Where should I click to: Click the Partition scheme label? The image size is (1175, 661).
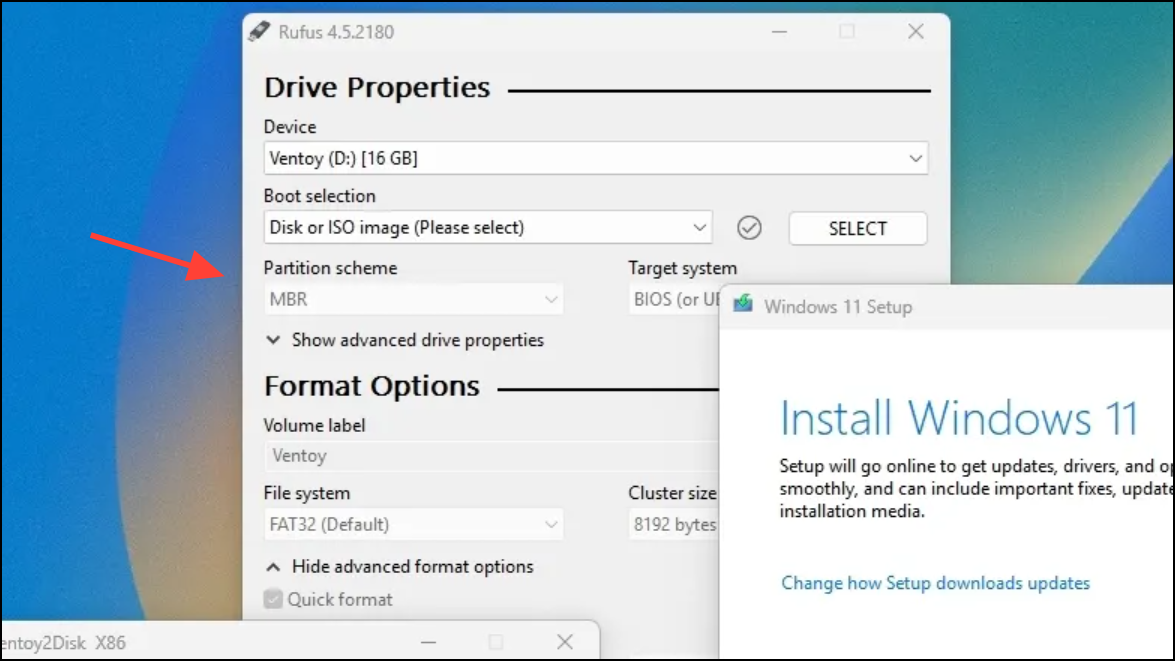pos(330,268)
